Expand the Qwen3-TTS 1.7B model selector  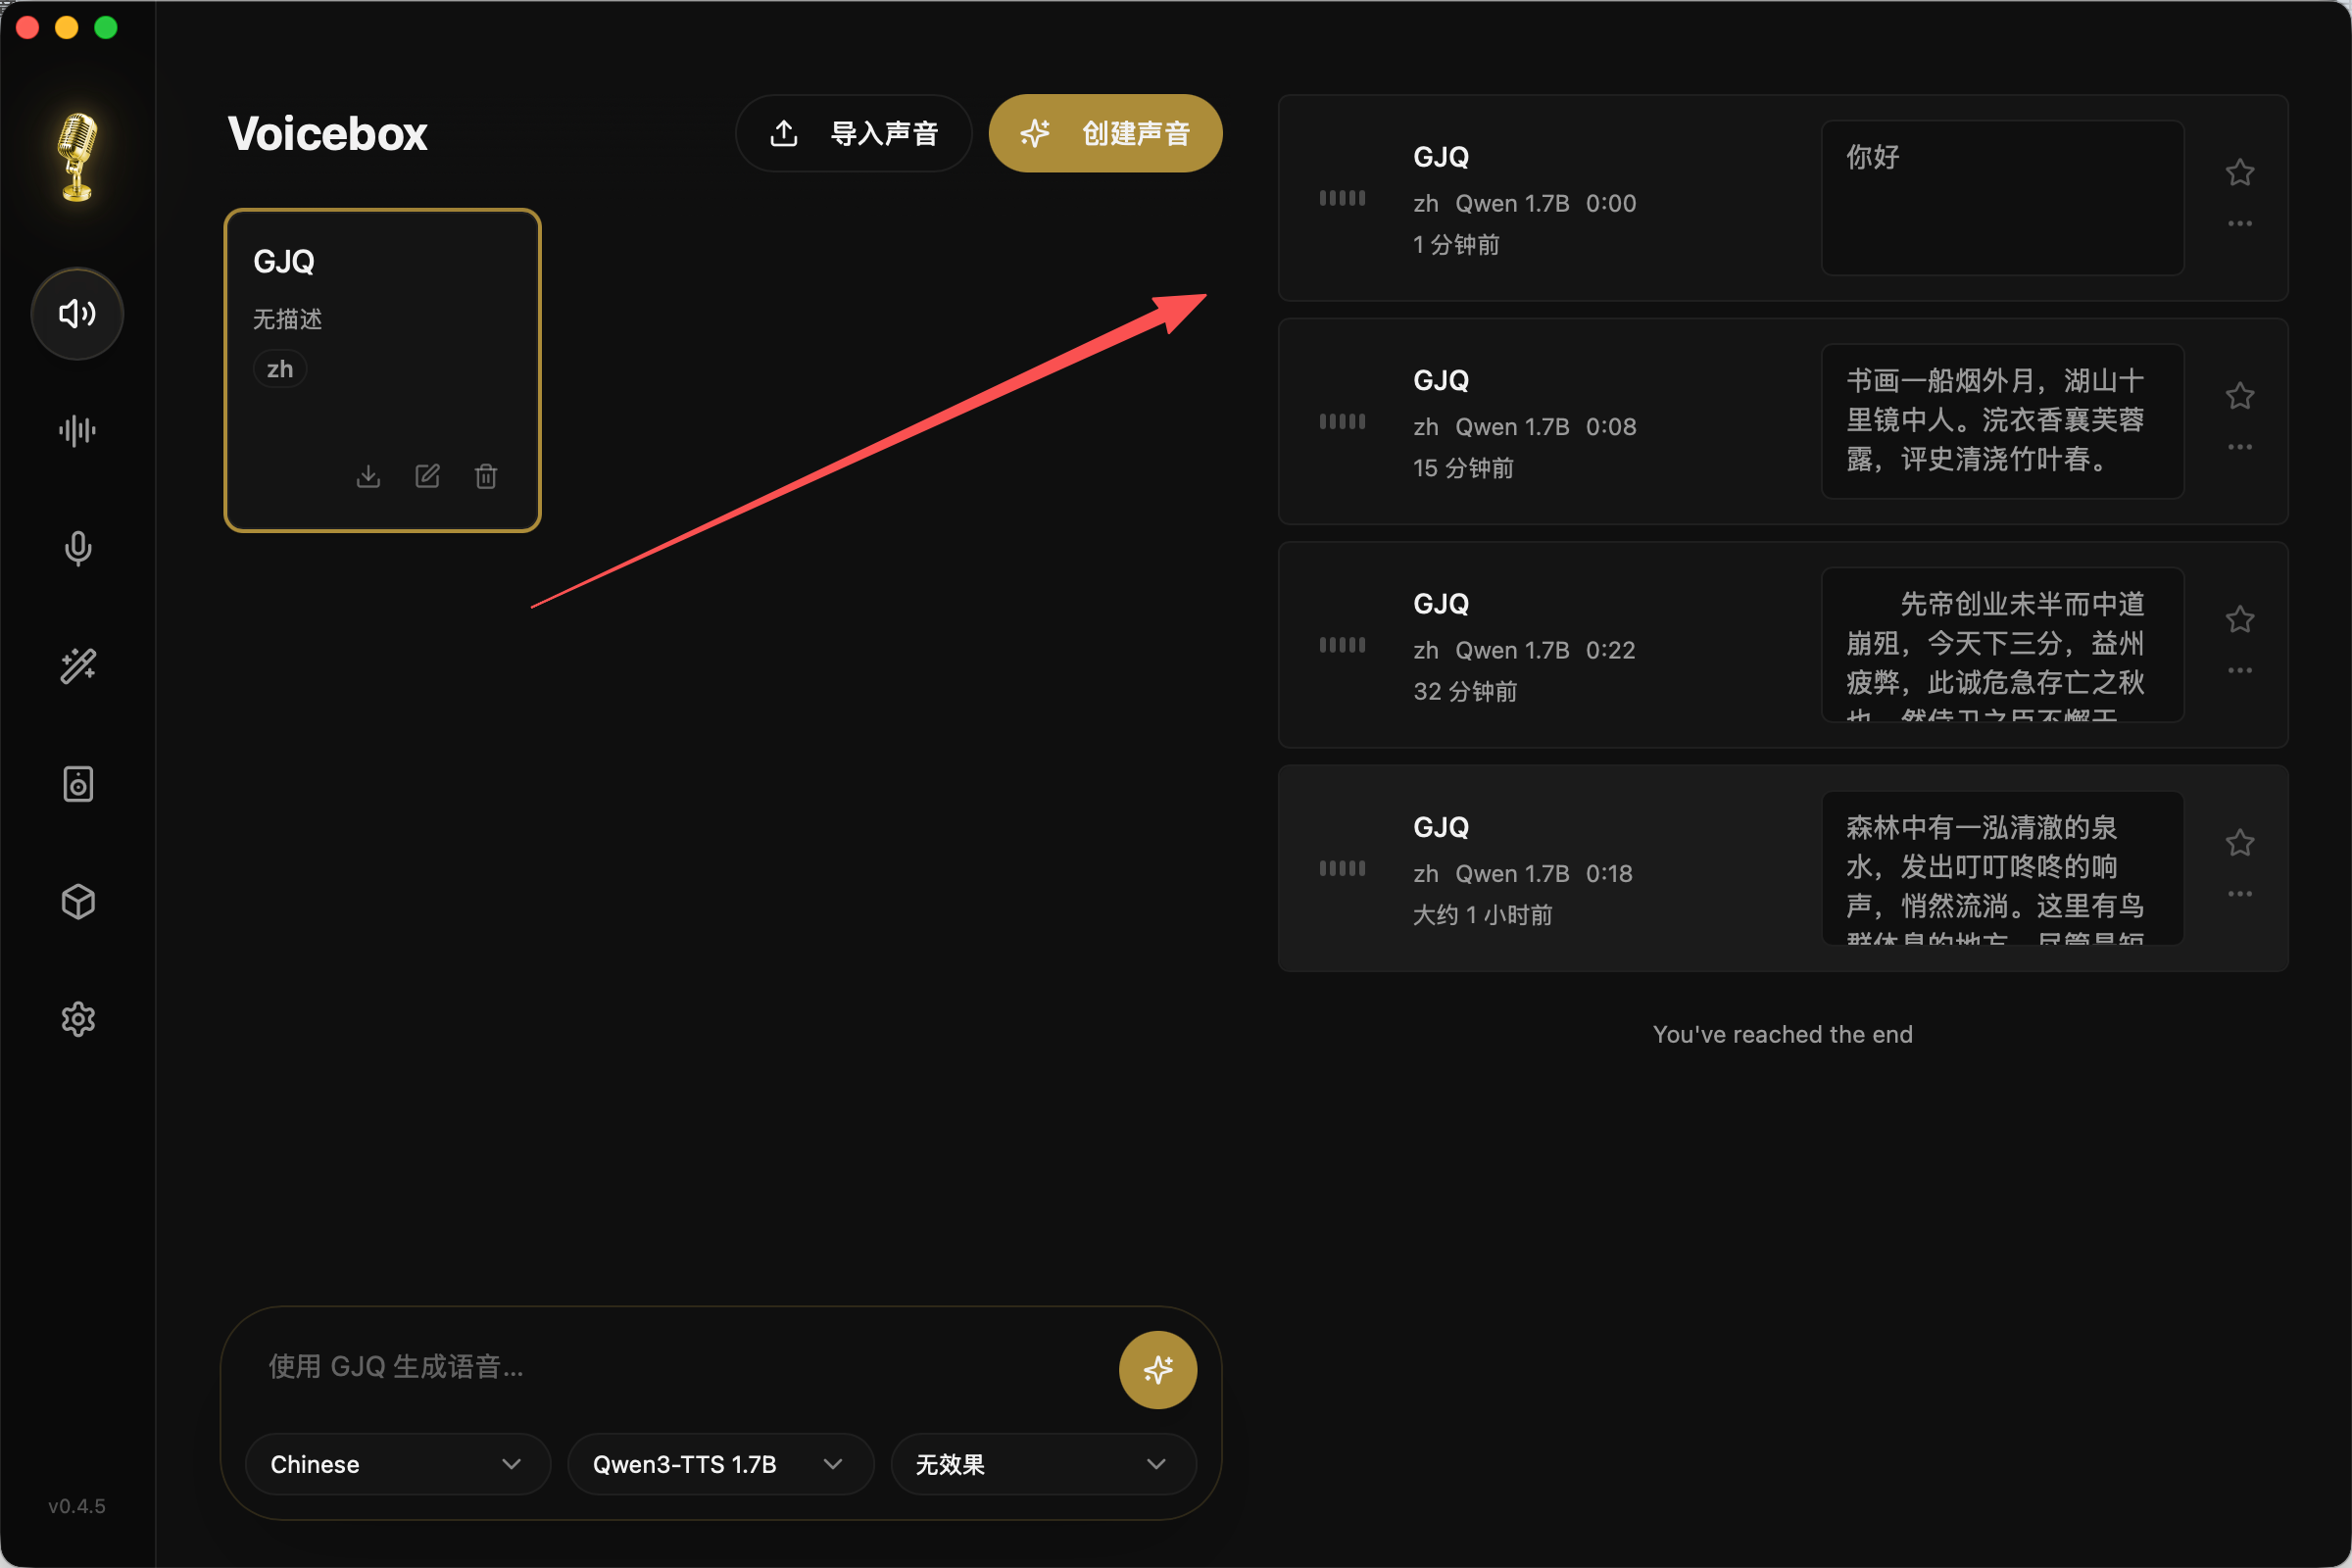click(719, 1464)
